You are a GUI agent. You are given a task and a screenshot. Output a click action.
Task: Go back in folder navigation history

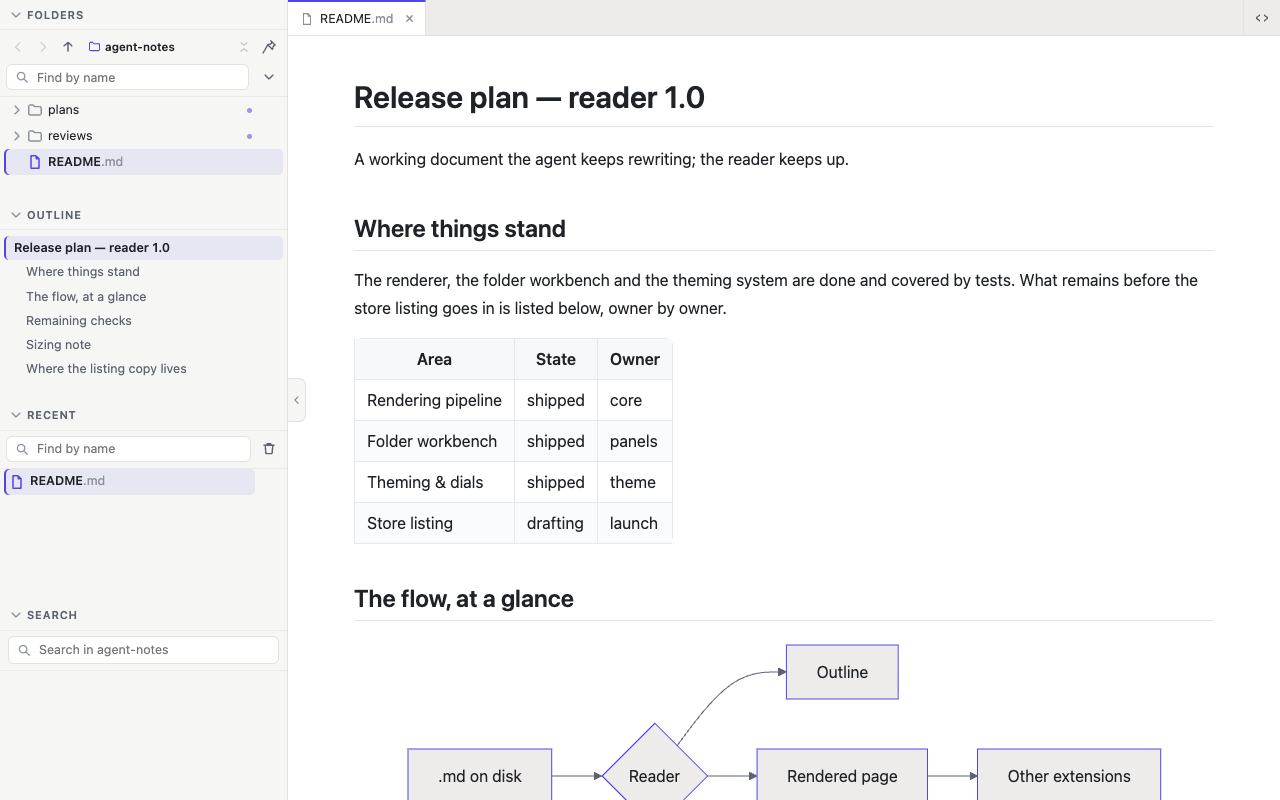(18, 47)
